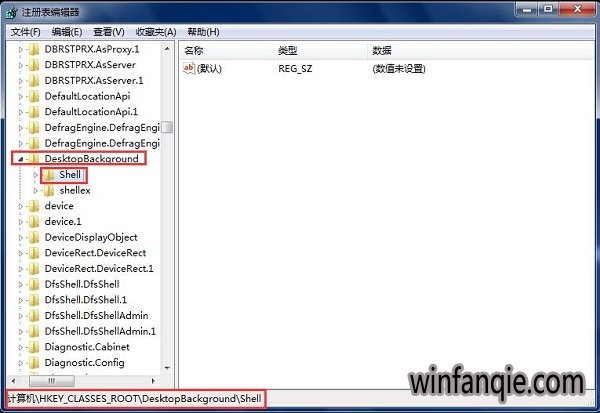The image size is (600, 413).
Task: Select the DeviceRect.DeviceRect key
Action: click(x=95, y=253)
